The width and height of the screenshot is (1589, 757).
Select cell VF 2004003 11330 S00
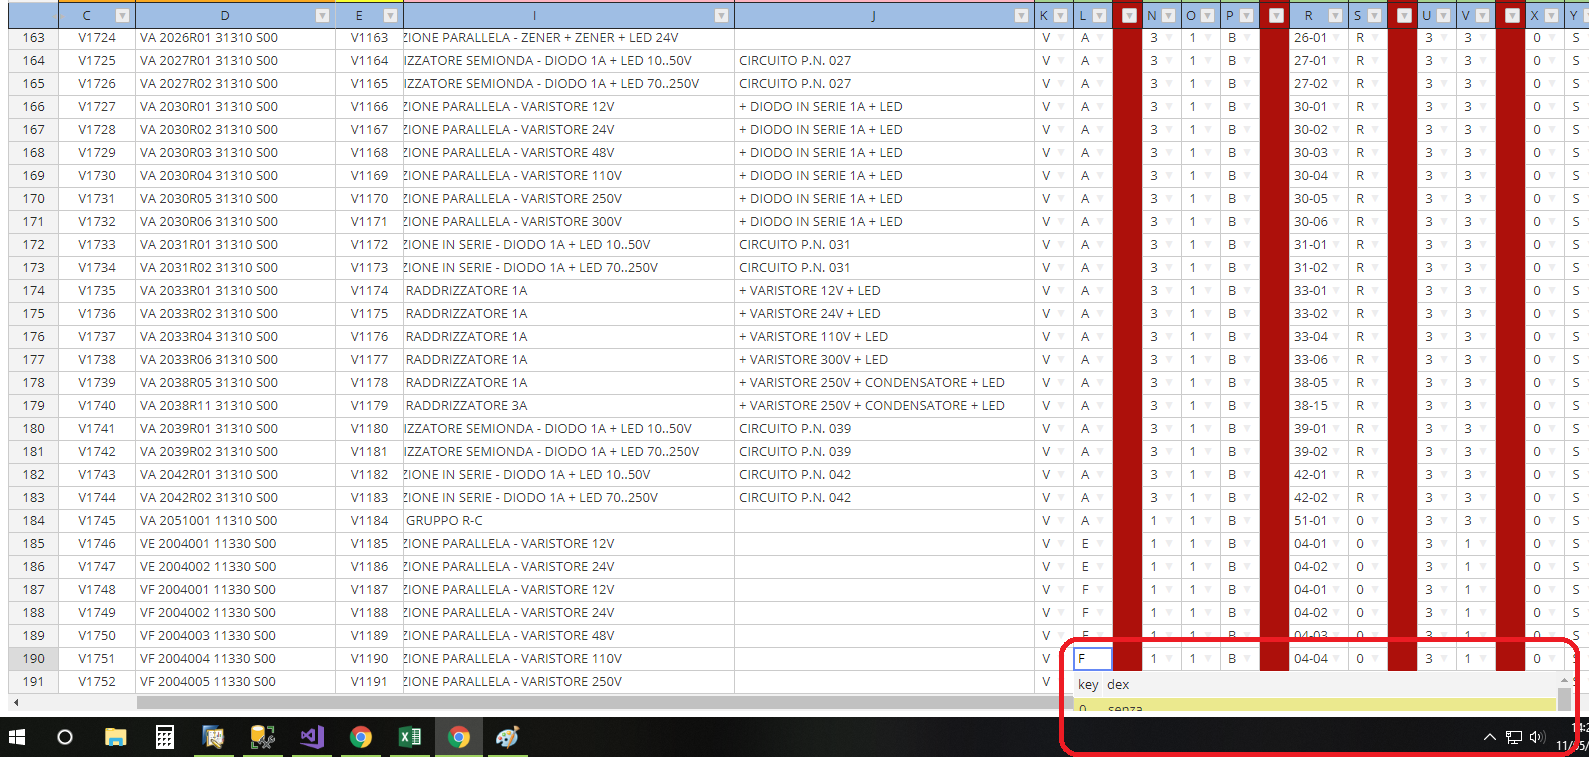[235, 636]
